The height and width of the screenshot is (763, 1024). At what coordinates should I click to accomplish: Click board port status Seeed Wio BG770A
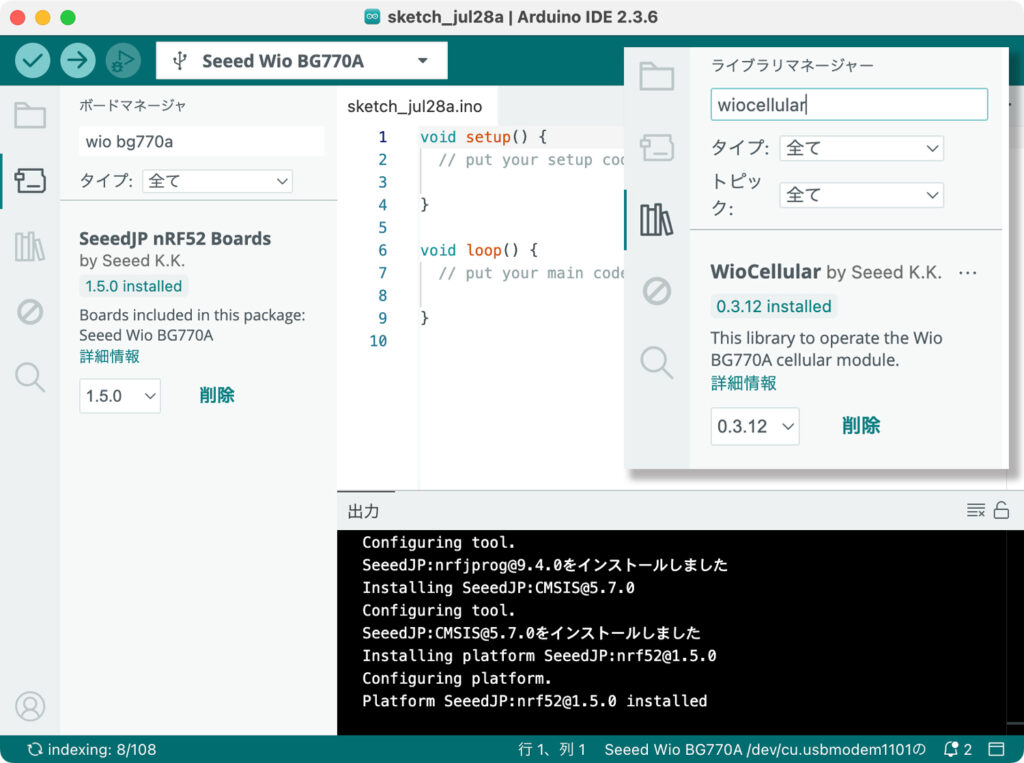(765, 749)
